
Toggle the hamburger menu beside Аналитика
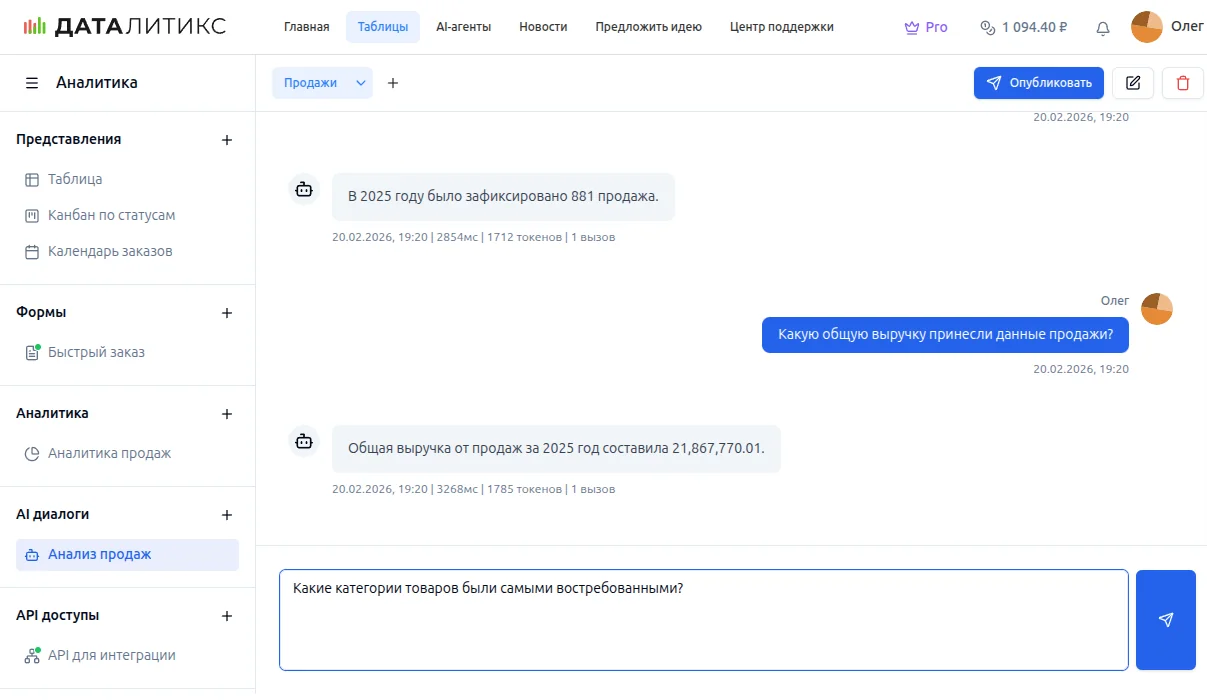32,83
